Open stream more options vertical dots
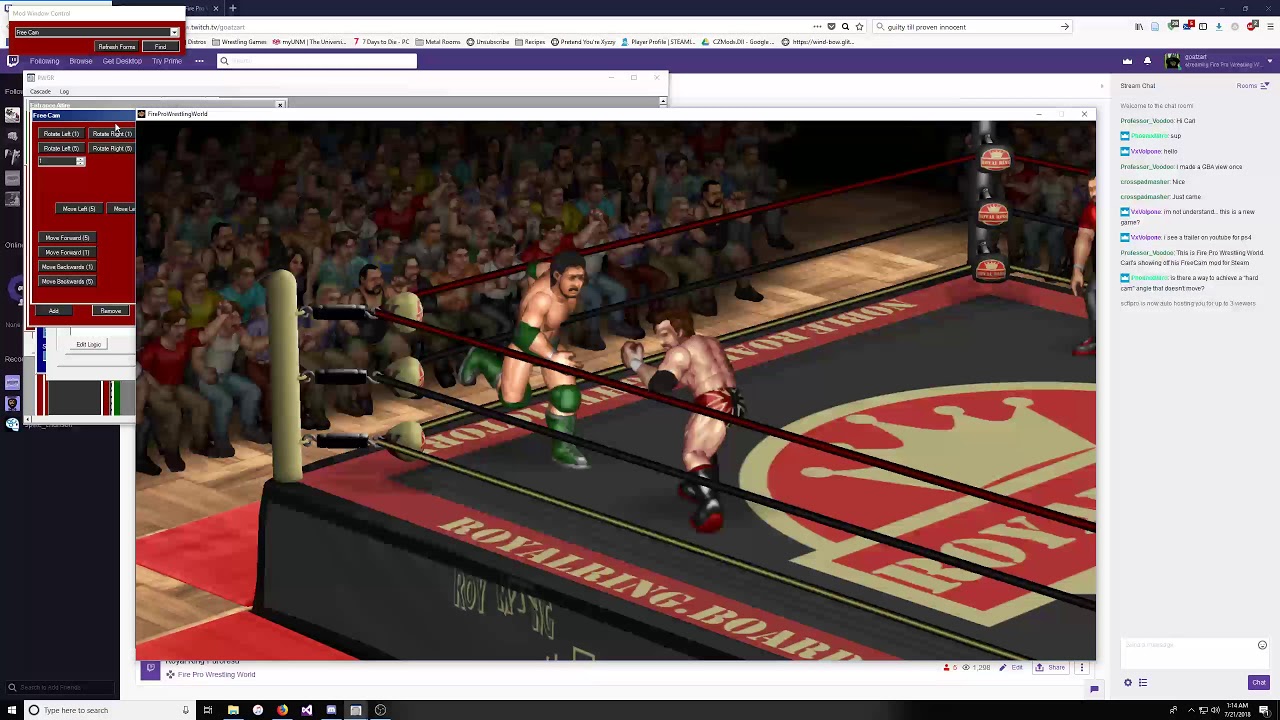Viewport: 1280px width, 720px height. (1081, 667)
